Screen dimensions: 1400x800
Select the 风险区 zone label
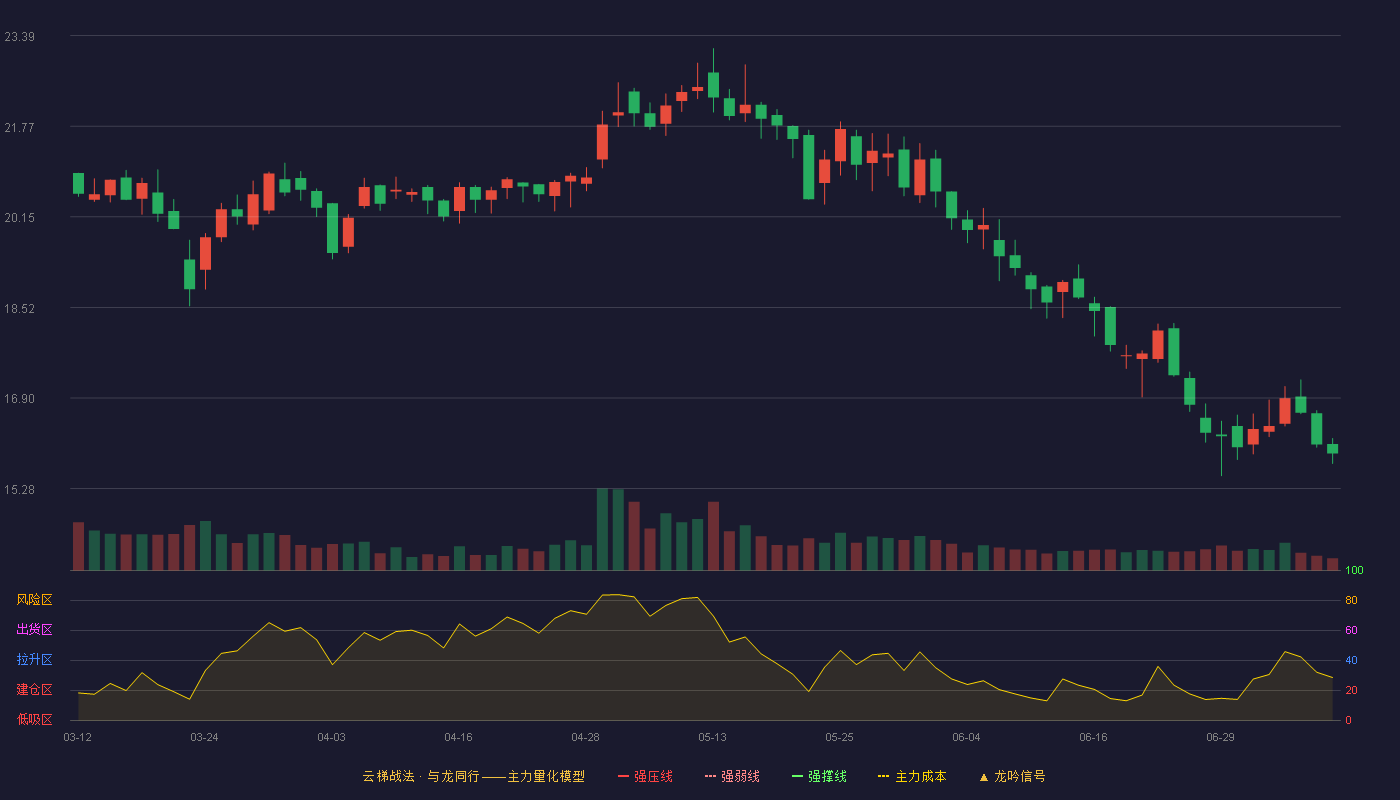(x=34, y=600)
